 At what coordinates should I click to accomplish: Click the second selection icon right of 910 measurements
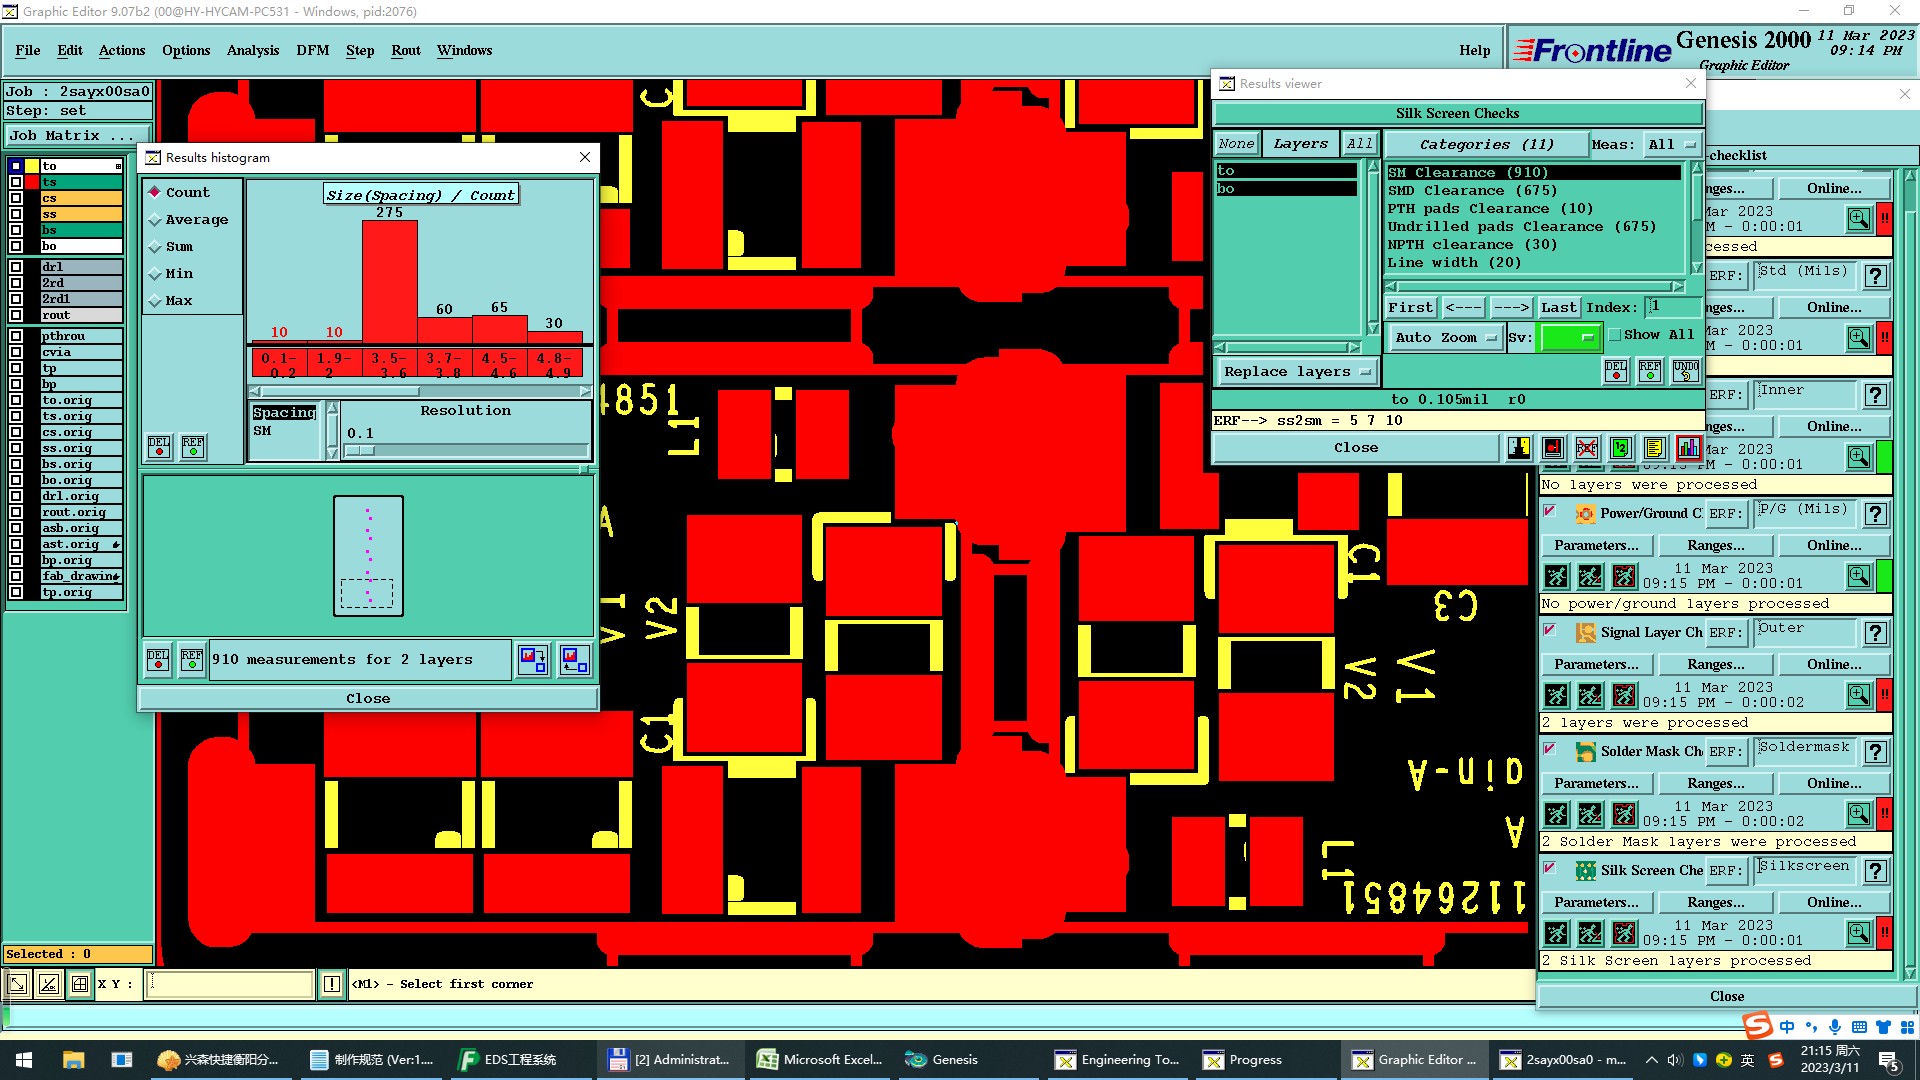574,660
